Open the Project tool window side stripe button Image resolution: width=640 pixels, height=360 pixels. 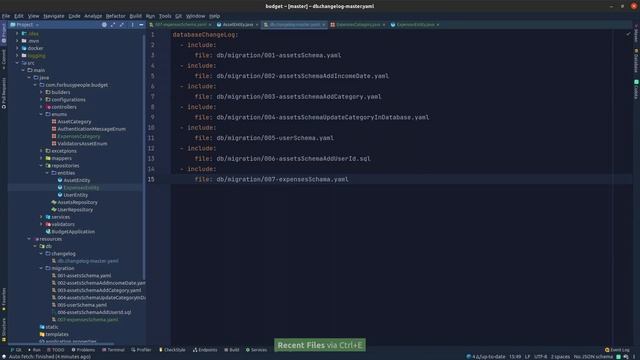click(x=4, y=33)
